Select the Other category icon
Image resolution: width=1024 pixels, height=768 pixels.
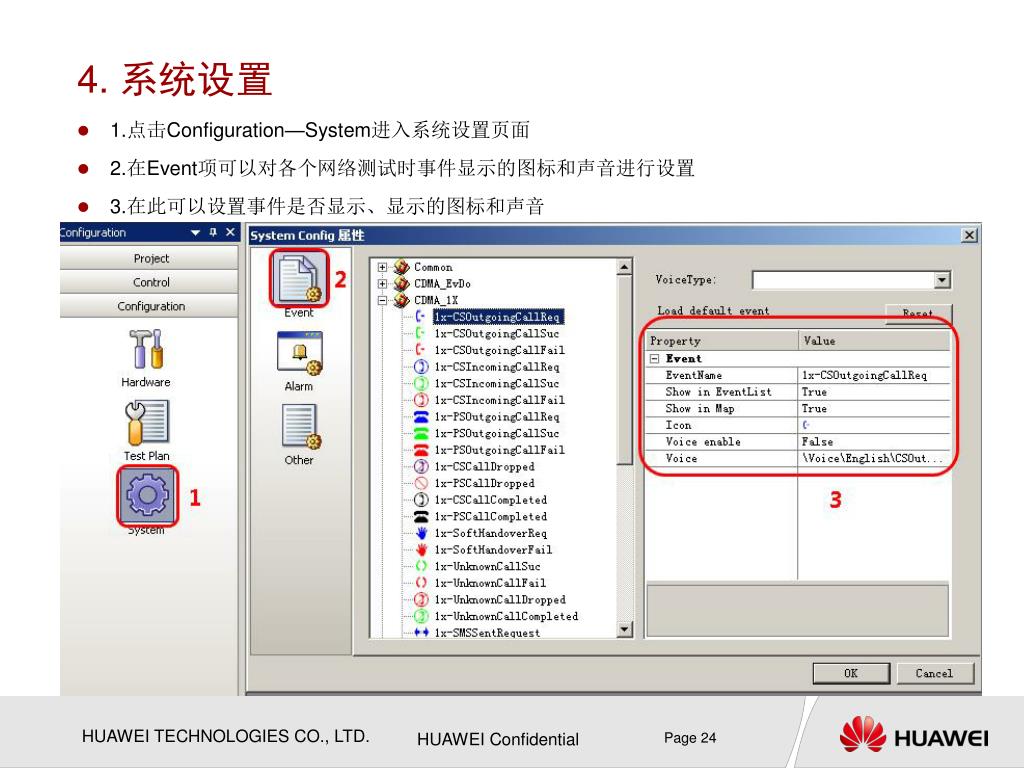pyautogui.click(x=300, y=426)
